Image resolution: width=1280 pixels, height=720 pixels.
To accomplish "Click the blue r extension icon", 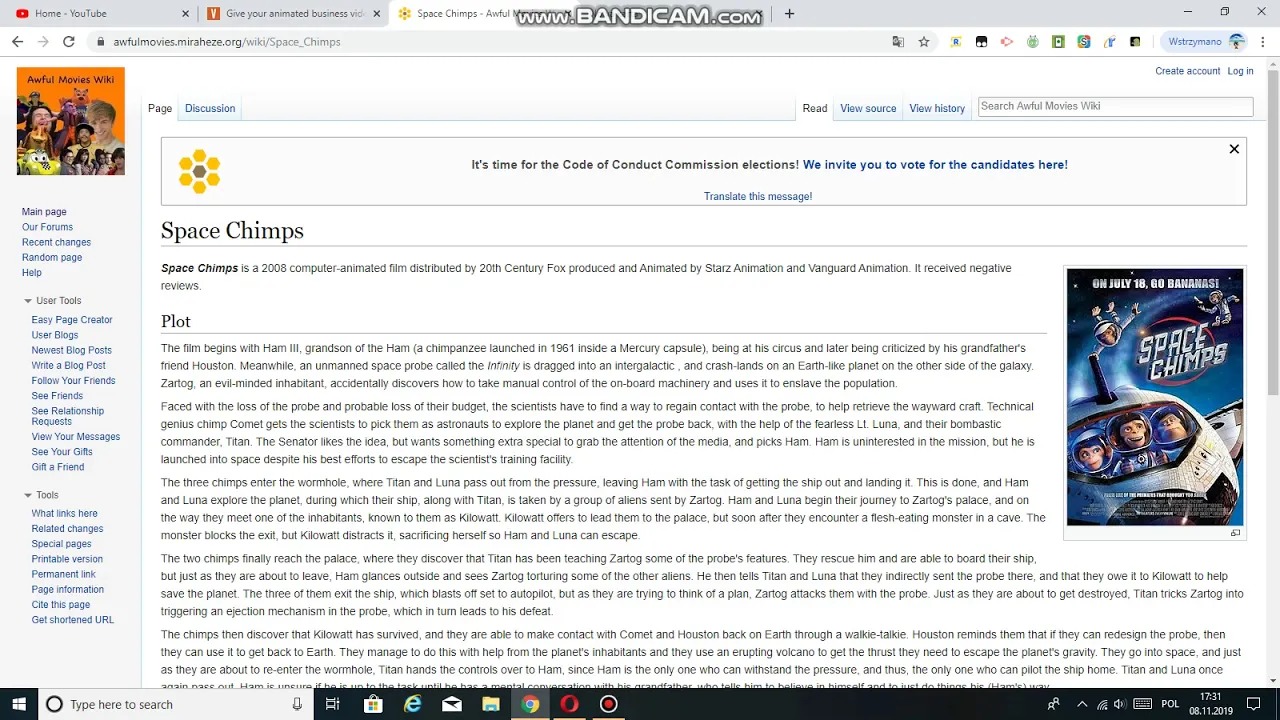I will [x=1110, y=42].
